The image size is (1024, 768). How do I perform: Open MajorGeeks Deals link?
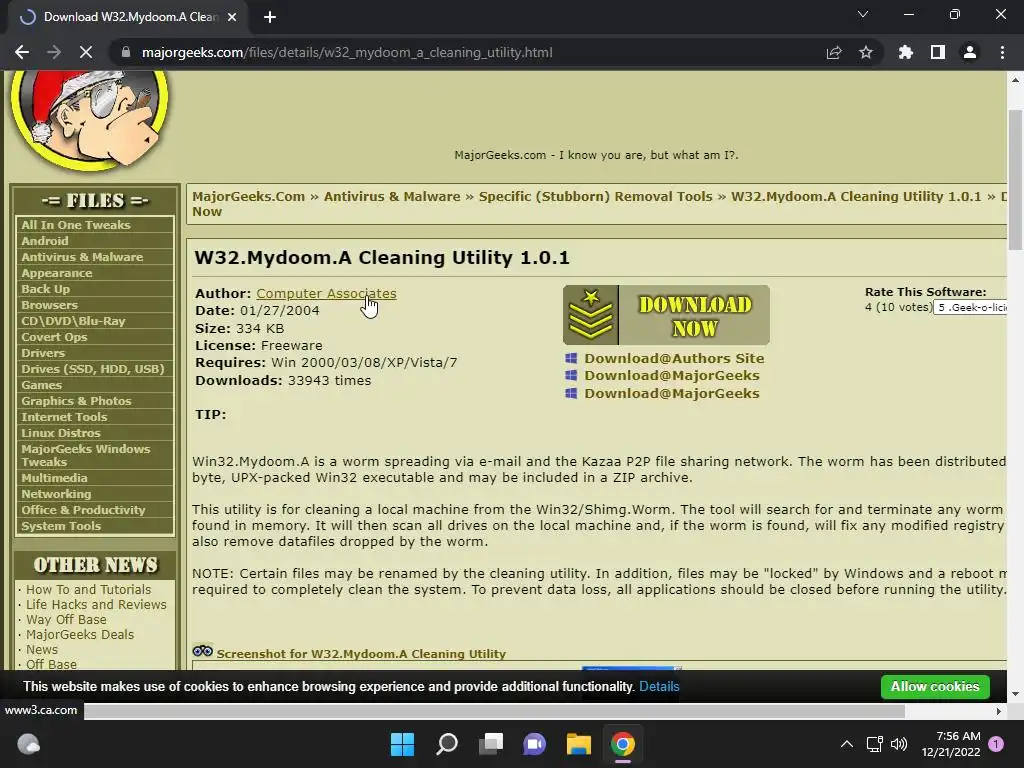(80, 635)
